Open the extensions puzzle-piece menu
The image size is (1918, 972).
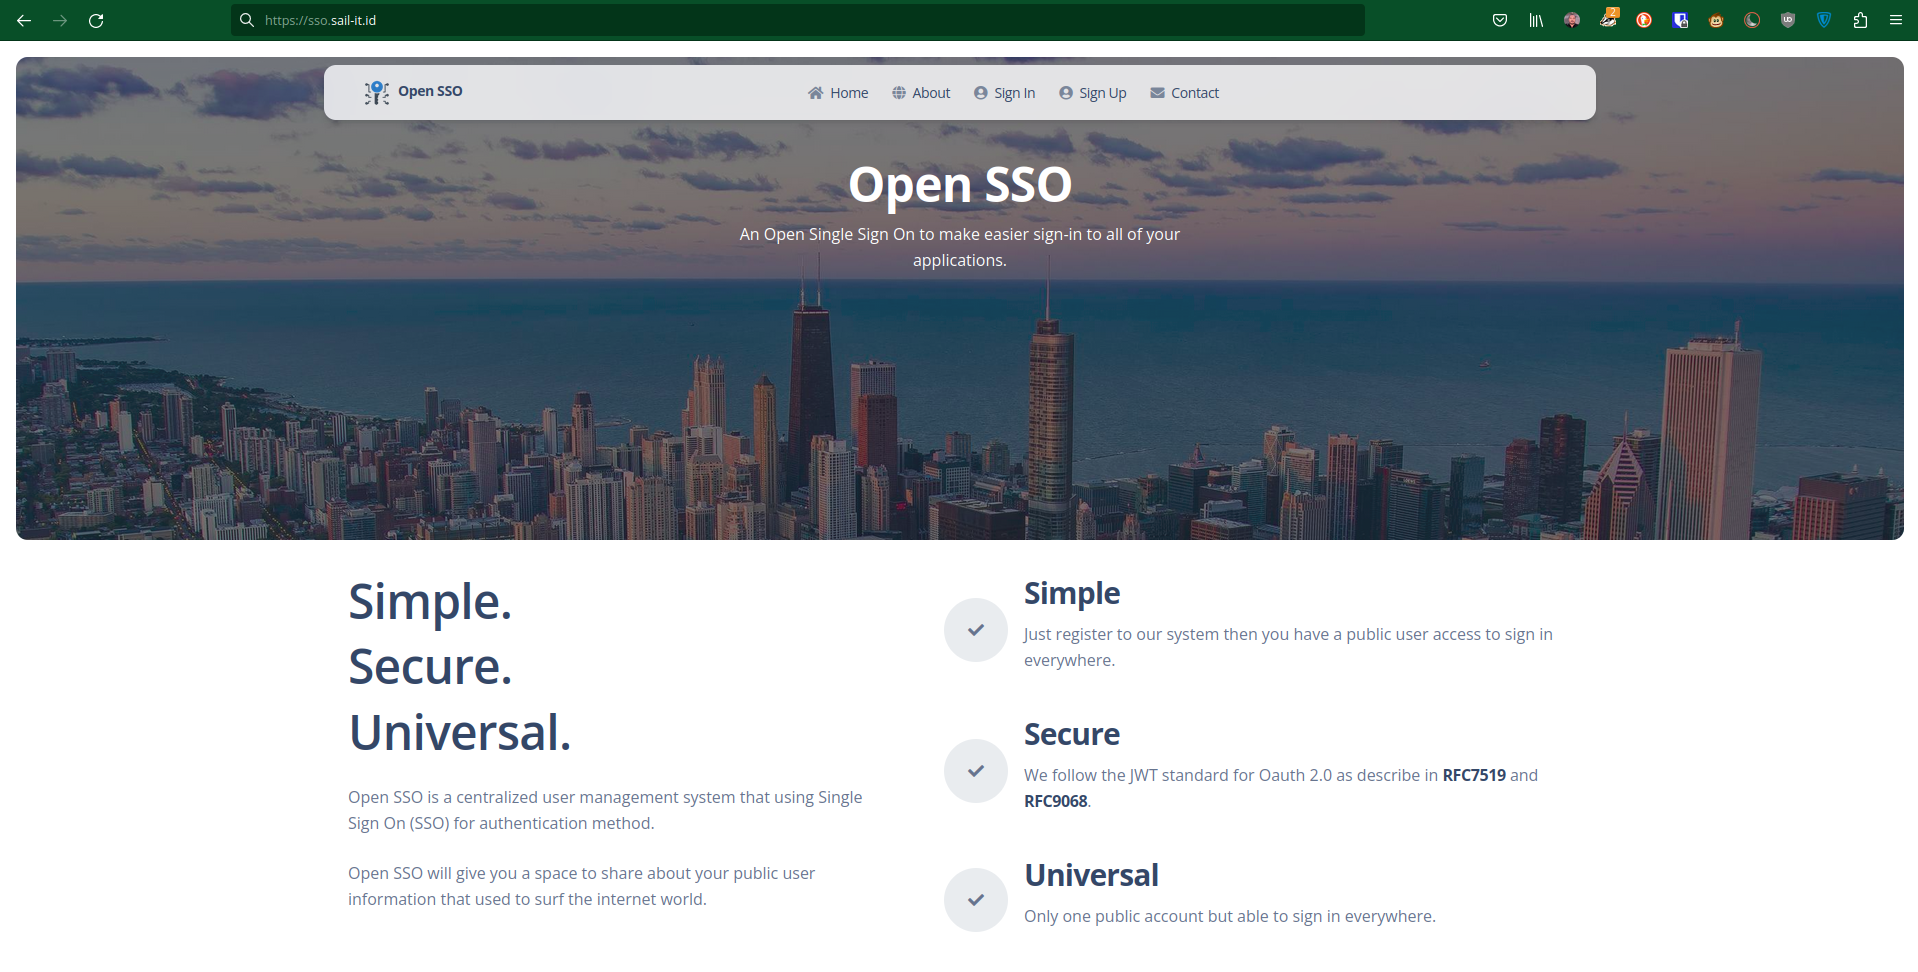pyautogui.click(x=1860, y=20)
